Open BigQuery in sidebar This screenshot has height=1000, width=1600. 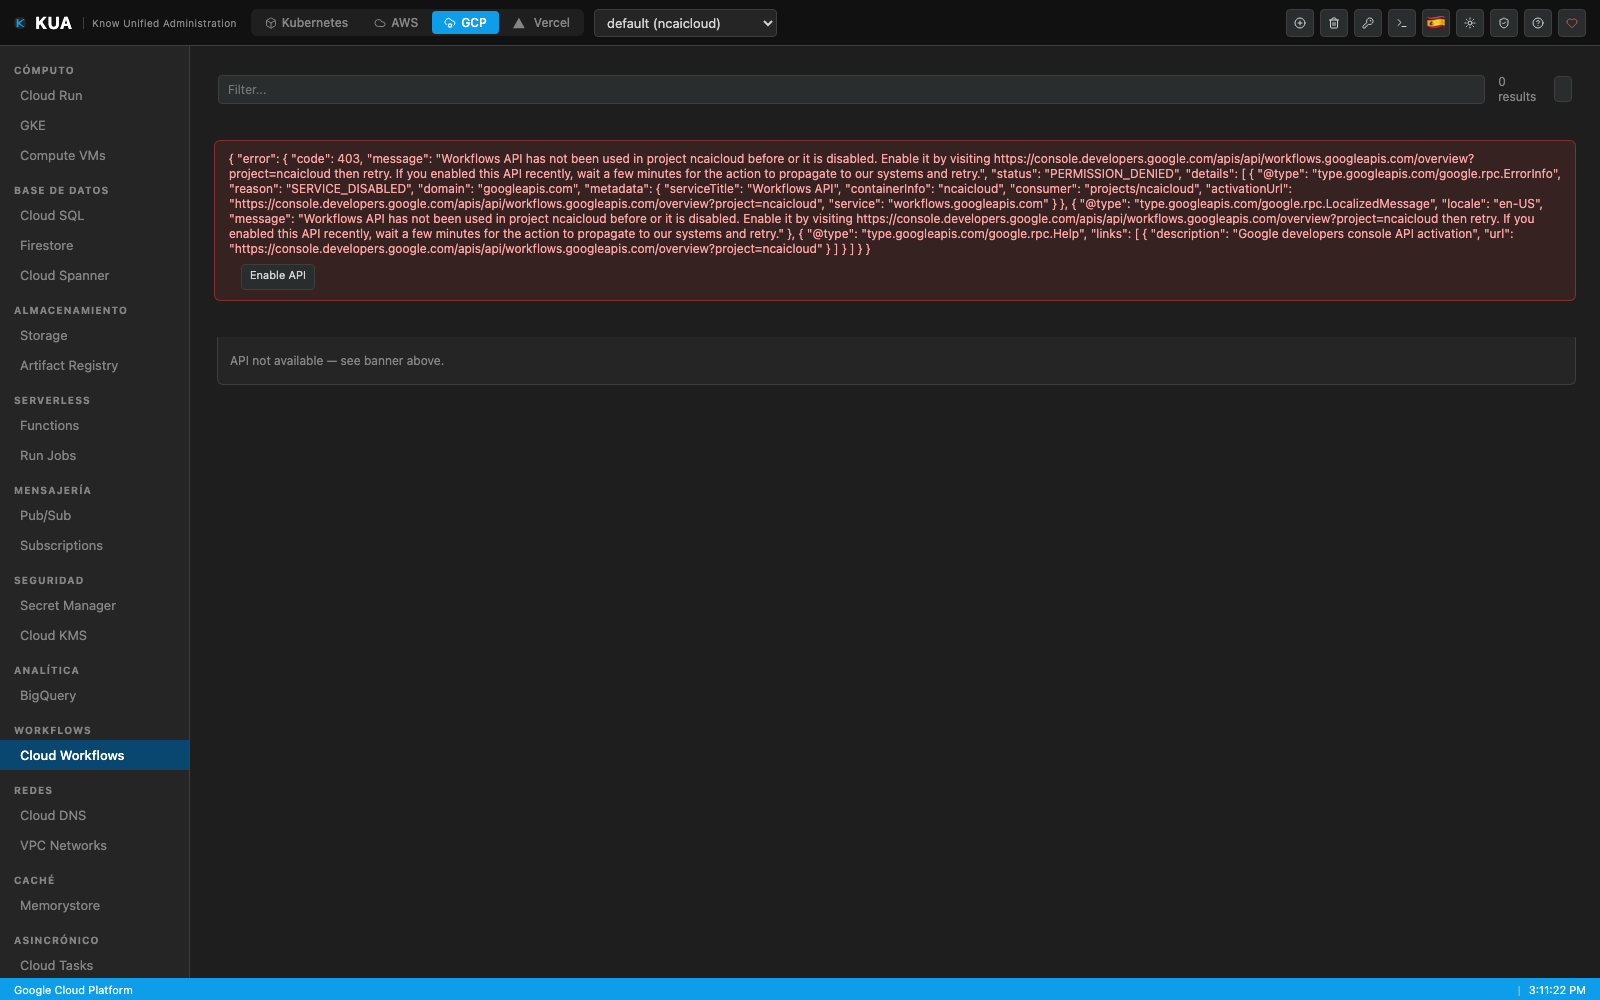95,696
